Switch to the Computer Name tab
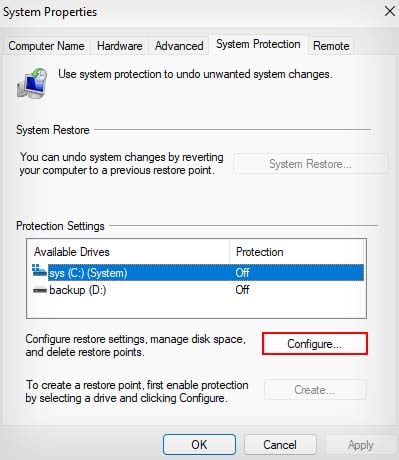The width and height of the screenshot is (399, 460). pos(46,46)
